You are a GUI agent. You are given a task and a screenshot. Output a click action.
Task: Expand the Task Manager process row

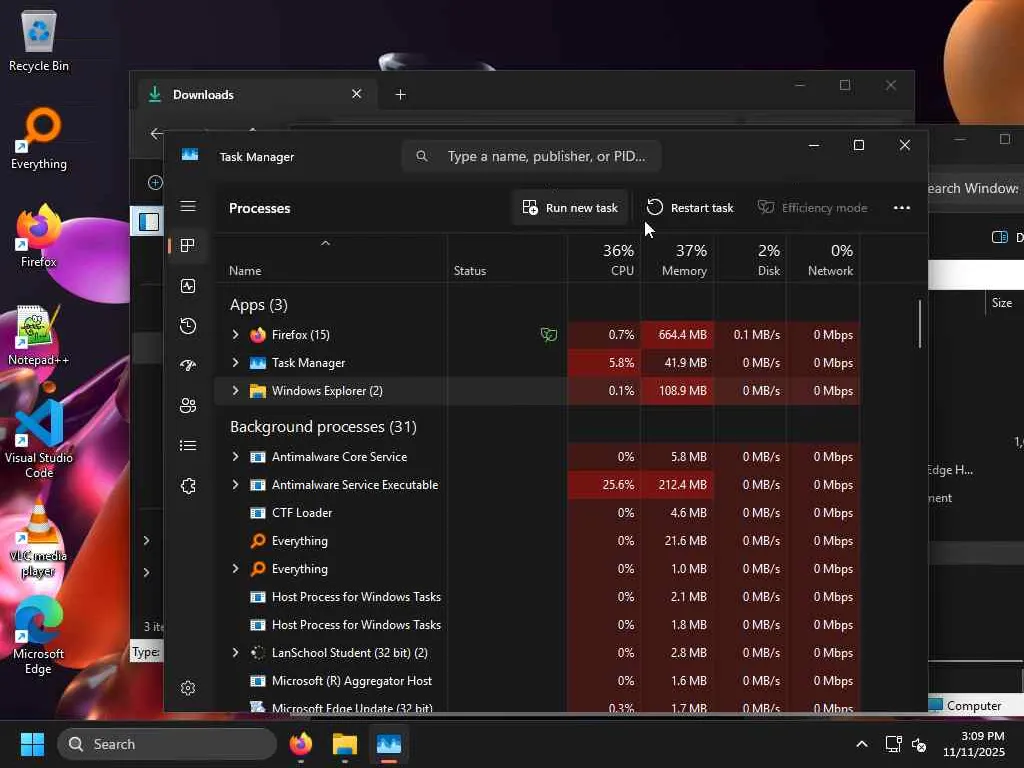235,362
